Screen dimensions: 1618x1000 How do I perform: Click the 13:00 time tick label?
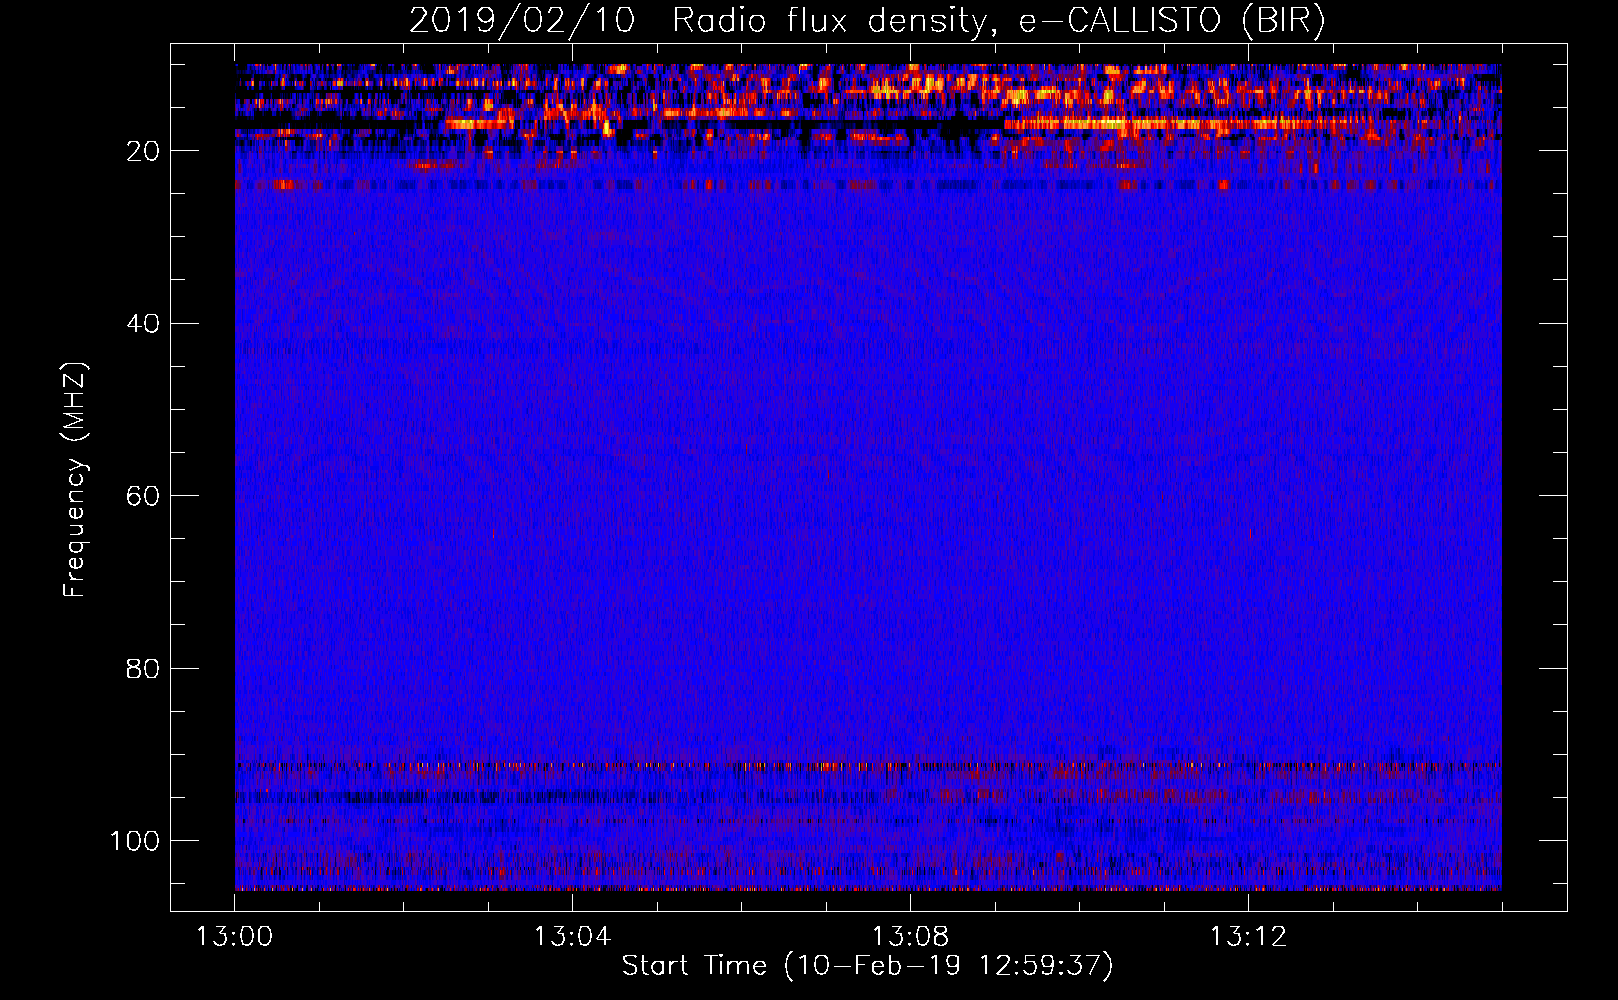pos(234,937)
